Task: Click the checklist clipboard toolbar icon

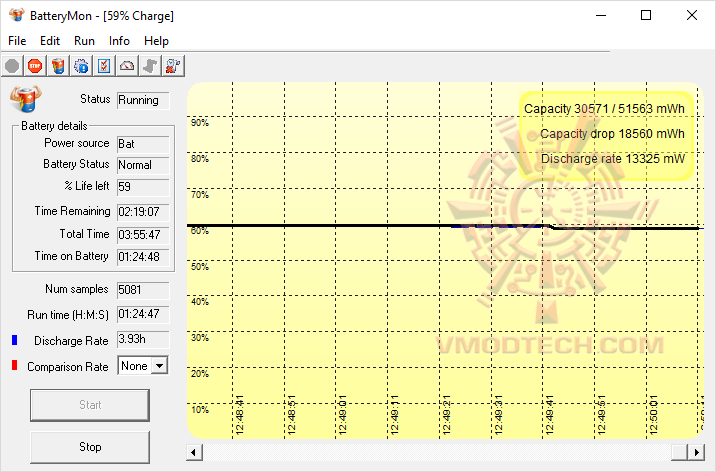Action: (x=104, y=66)
